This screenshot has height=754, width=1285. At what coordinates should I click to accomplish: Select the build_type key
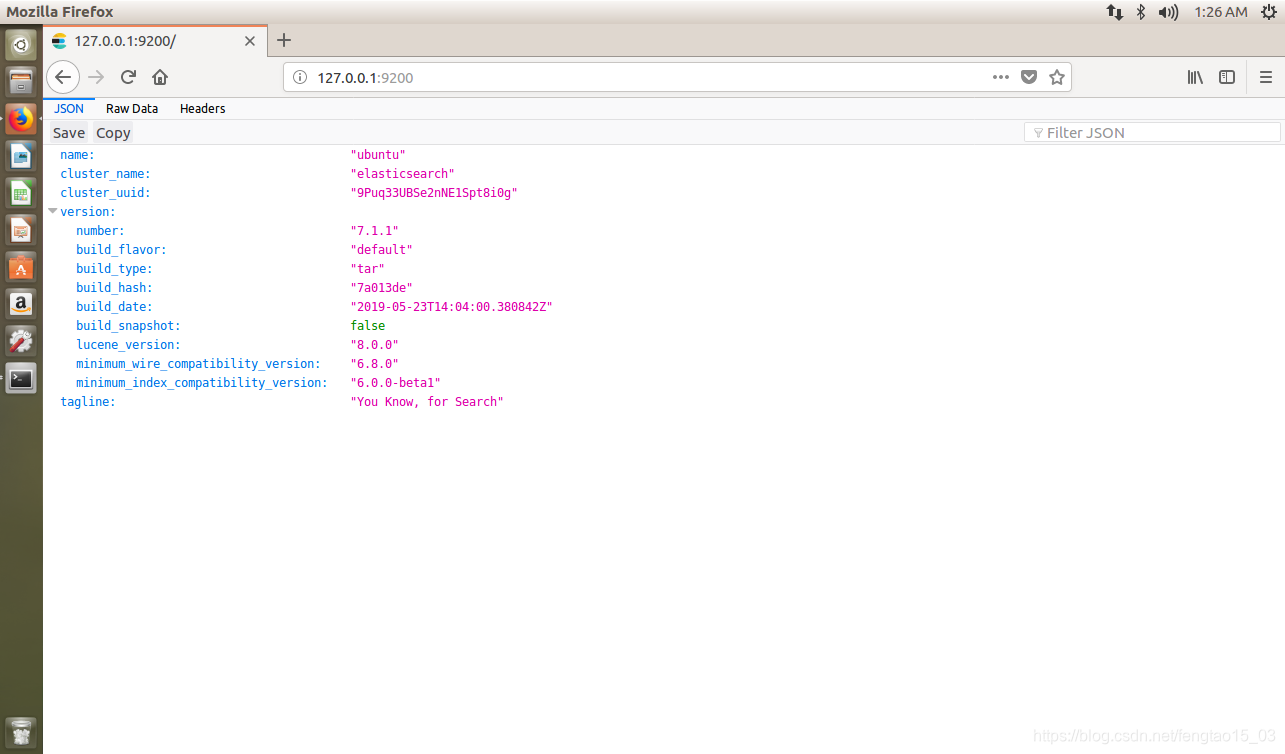point(114,269)
